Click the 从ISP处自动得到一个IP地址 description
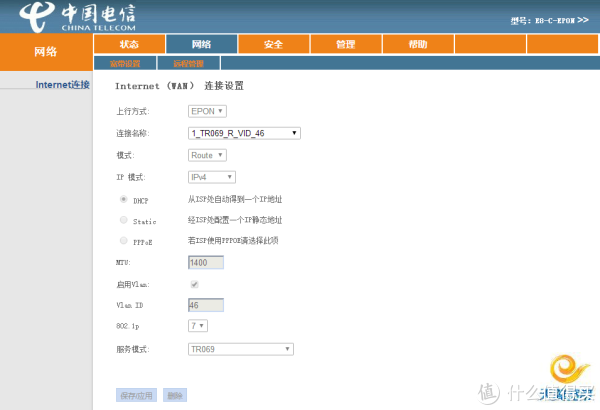This screenshot has width=600, height=410. point(235,199)
